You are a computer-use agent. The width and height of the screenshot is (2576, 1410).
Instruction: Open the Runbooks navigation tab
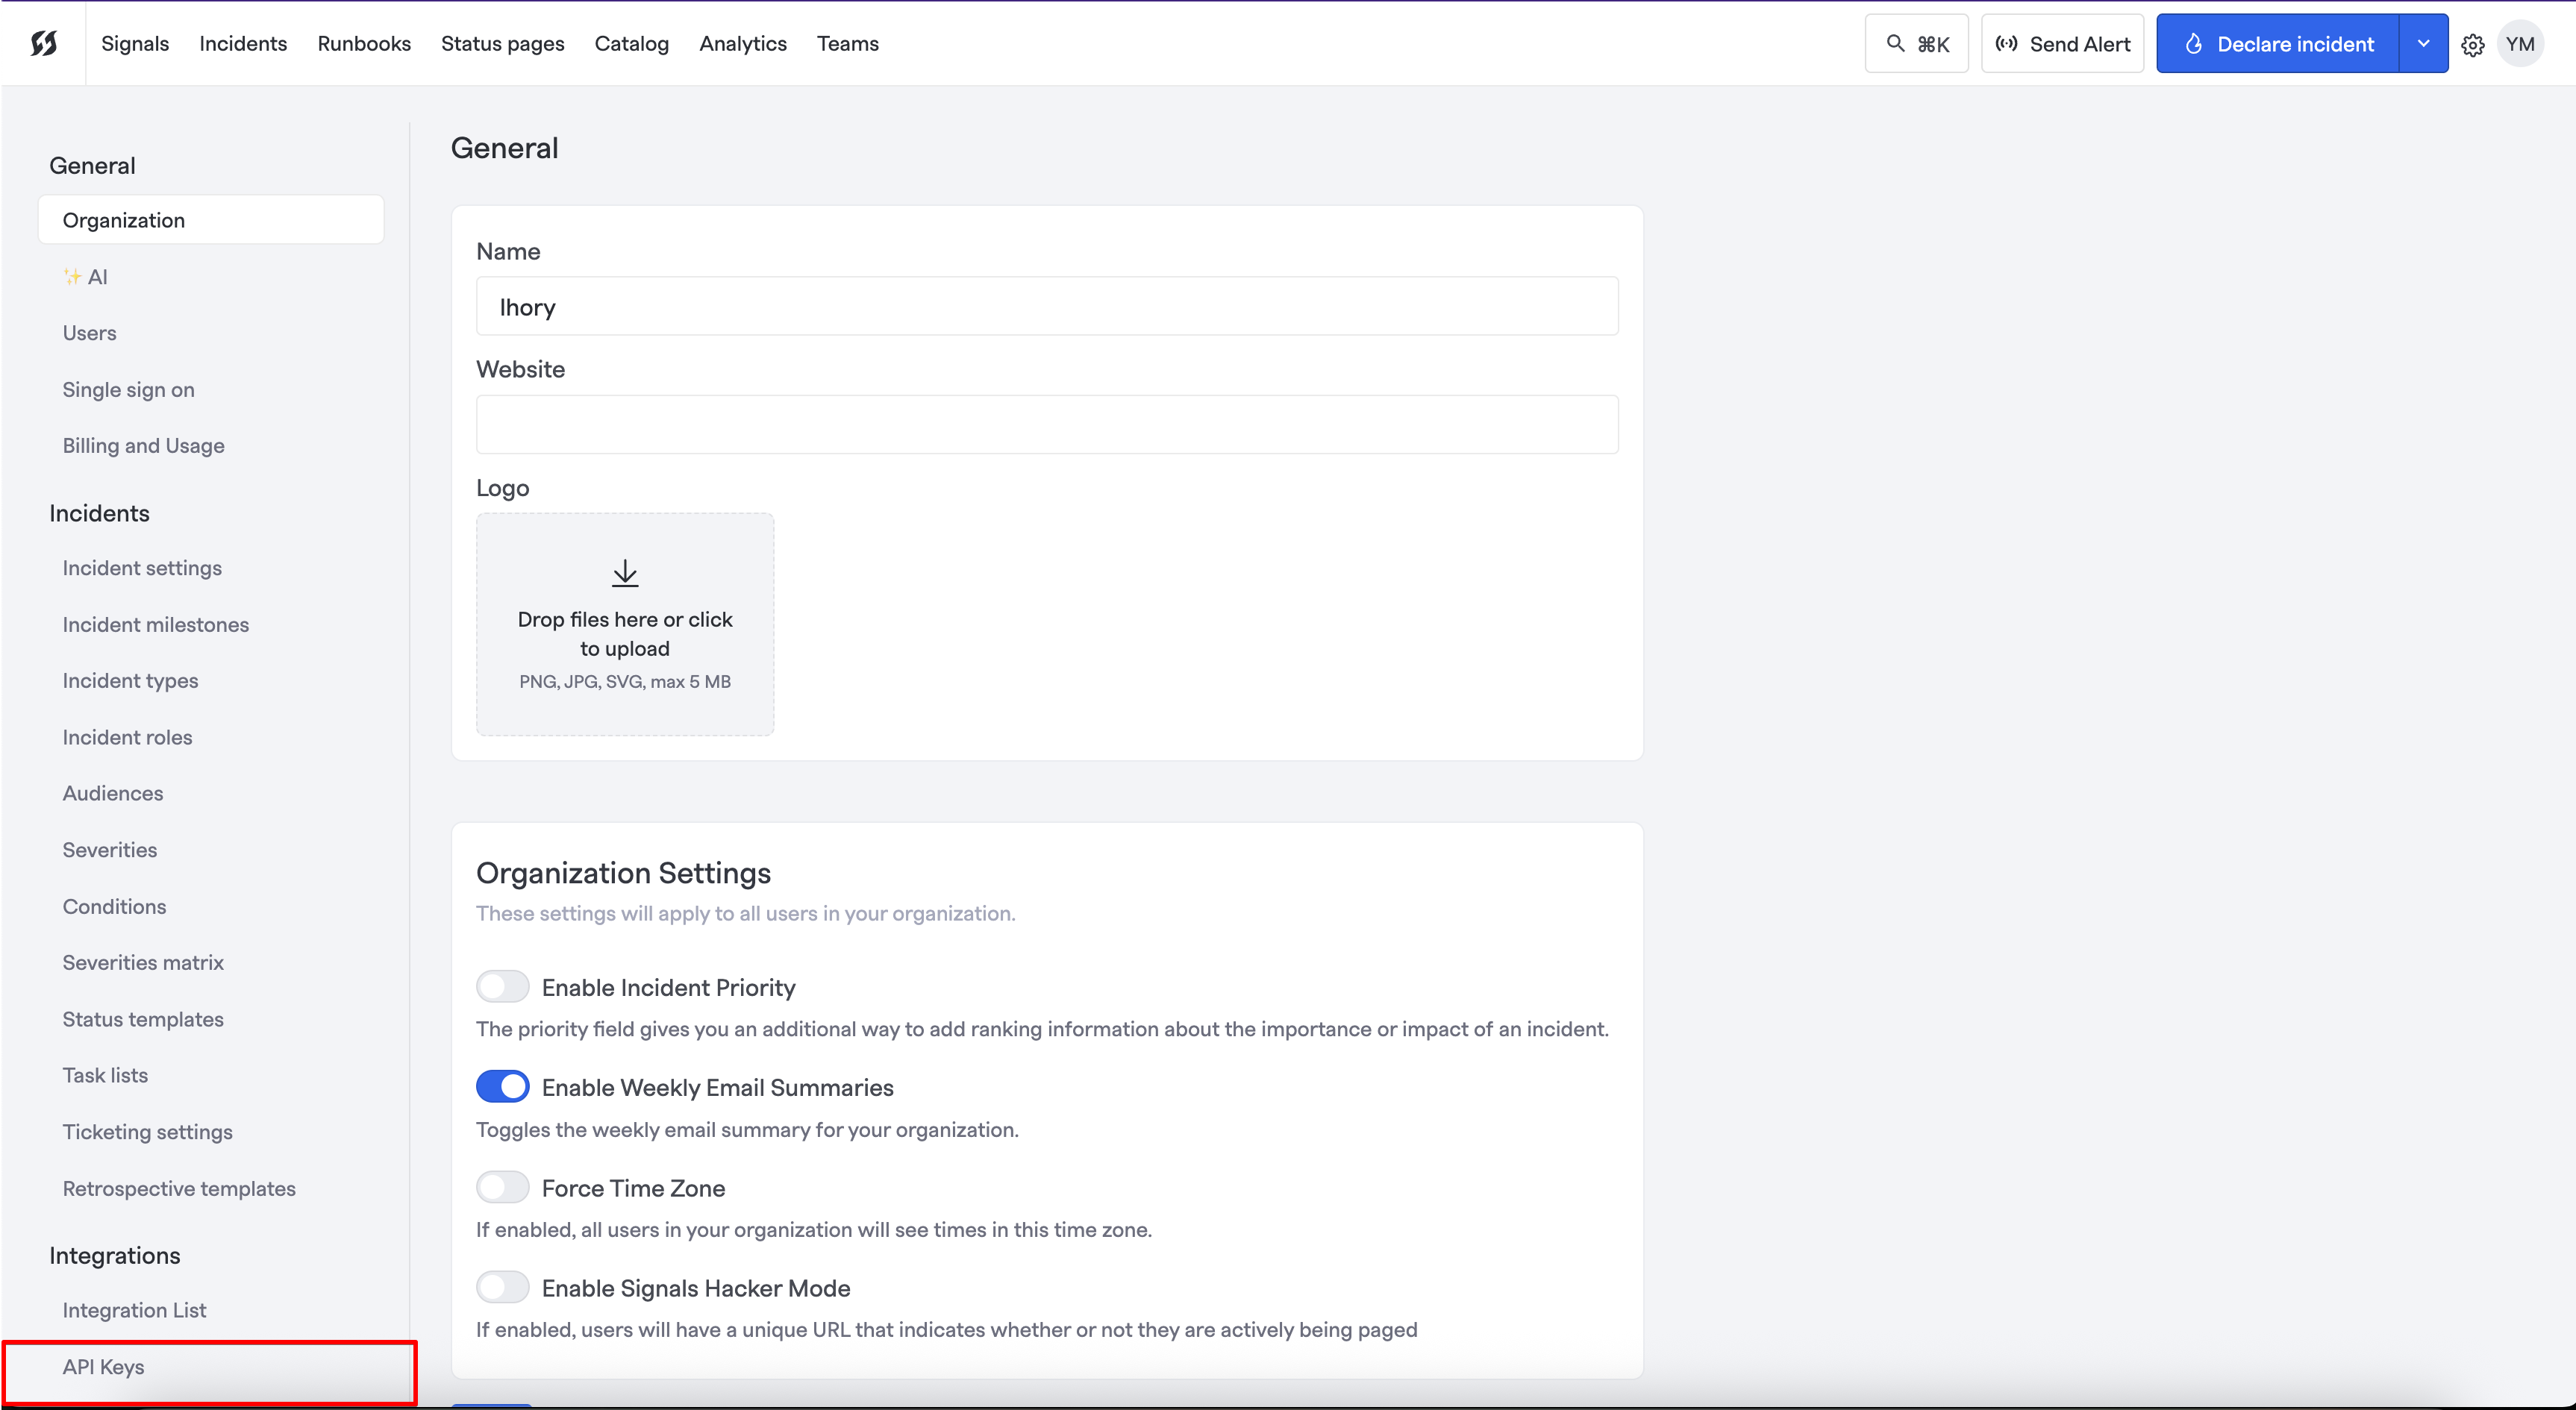click(364, 44)
